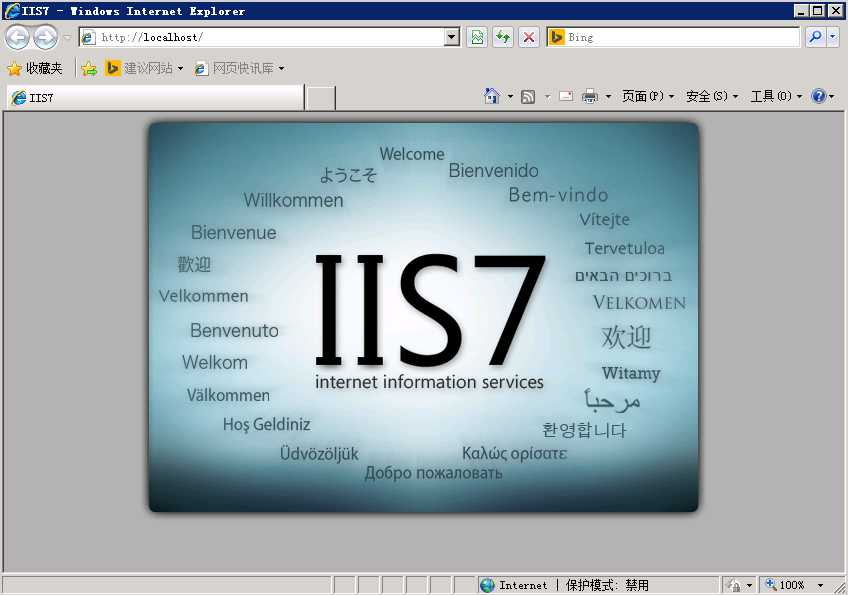
Task: Print the page with printer icon
Action: (x=589, y=97)
